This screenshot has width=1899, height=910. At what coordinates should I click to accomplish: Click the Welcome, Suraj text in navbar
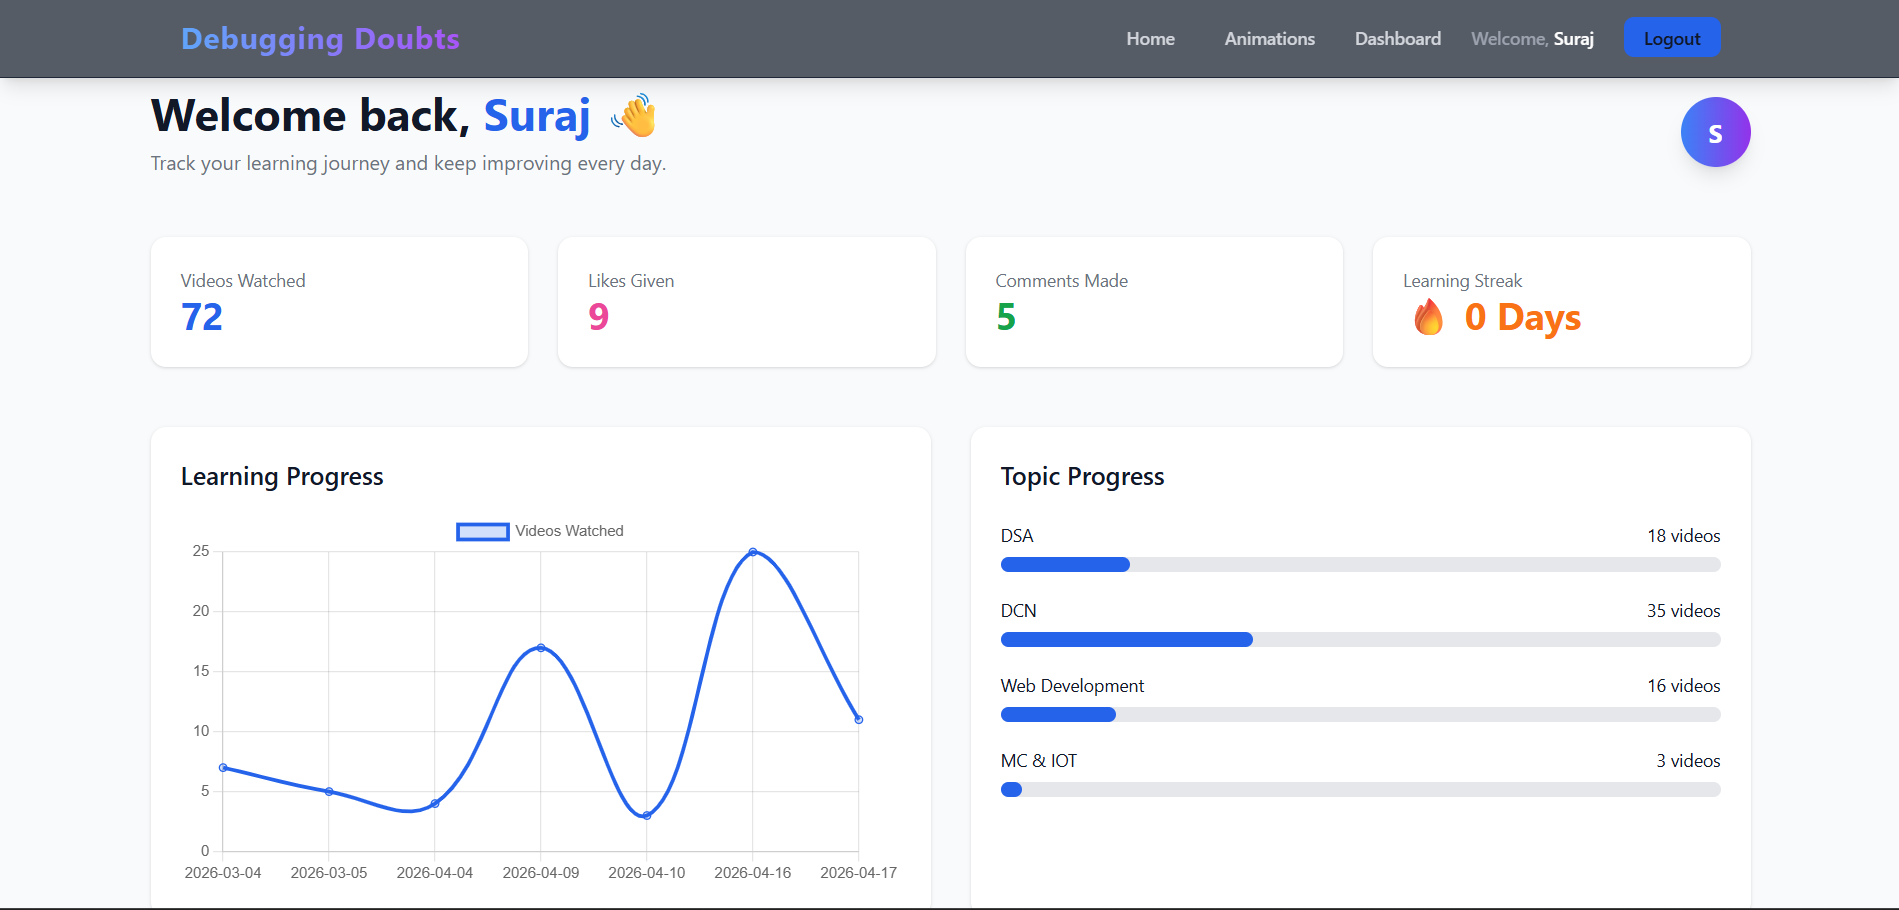[x=1532, y=38]
